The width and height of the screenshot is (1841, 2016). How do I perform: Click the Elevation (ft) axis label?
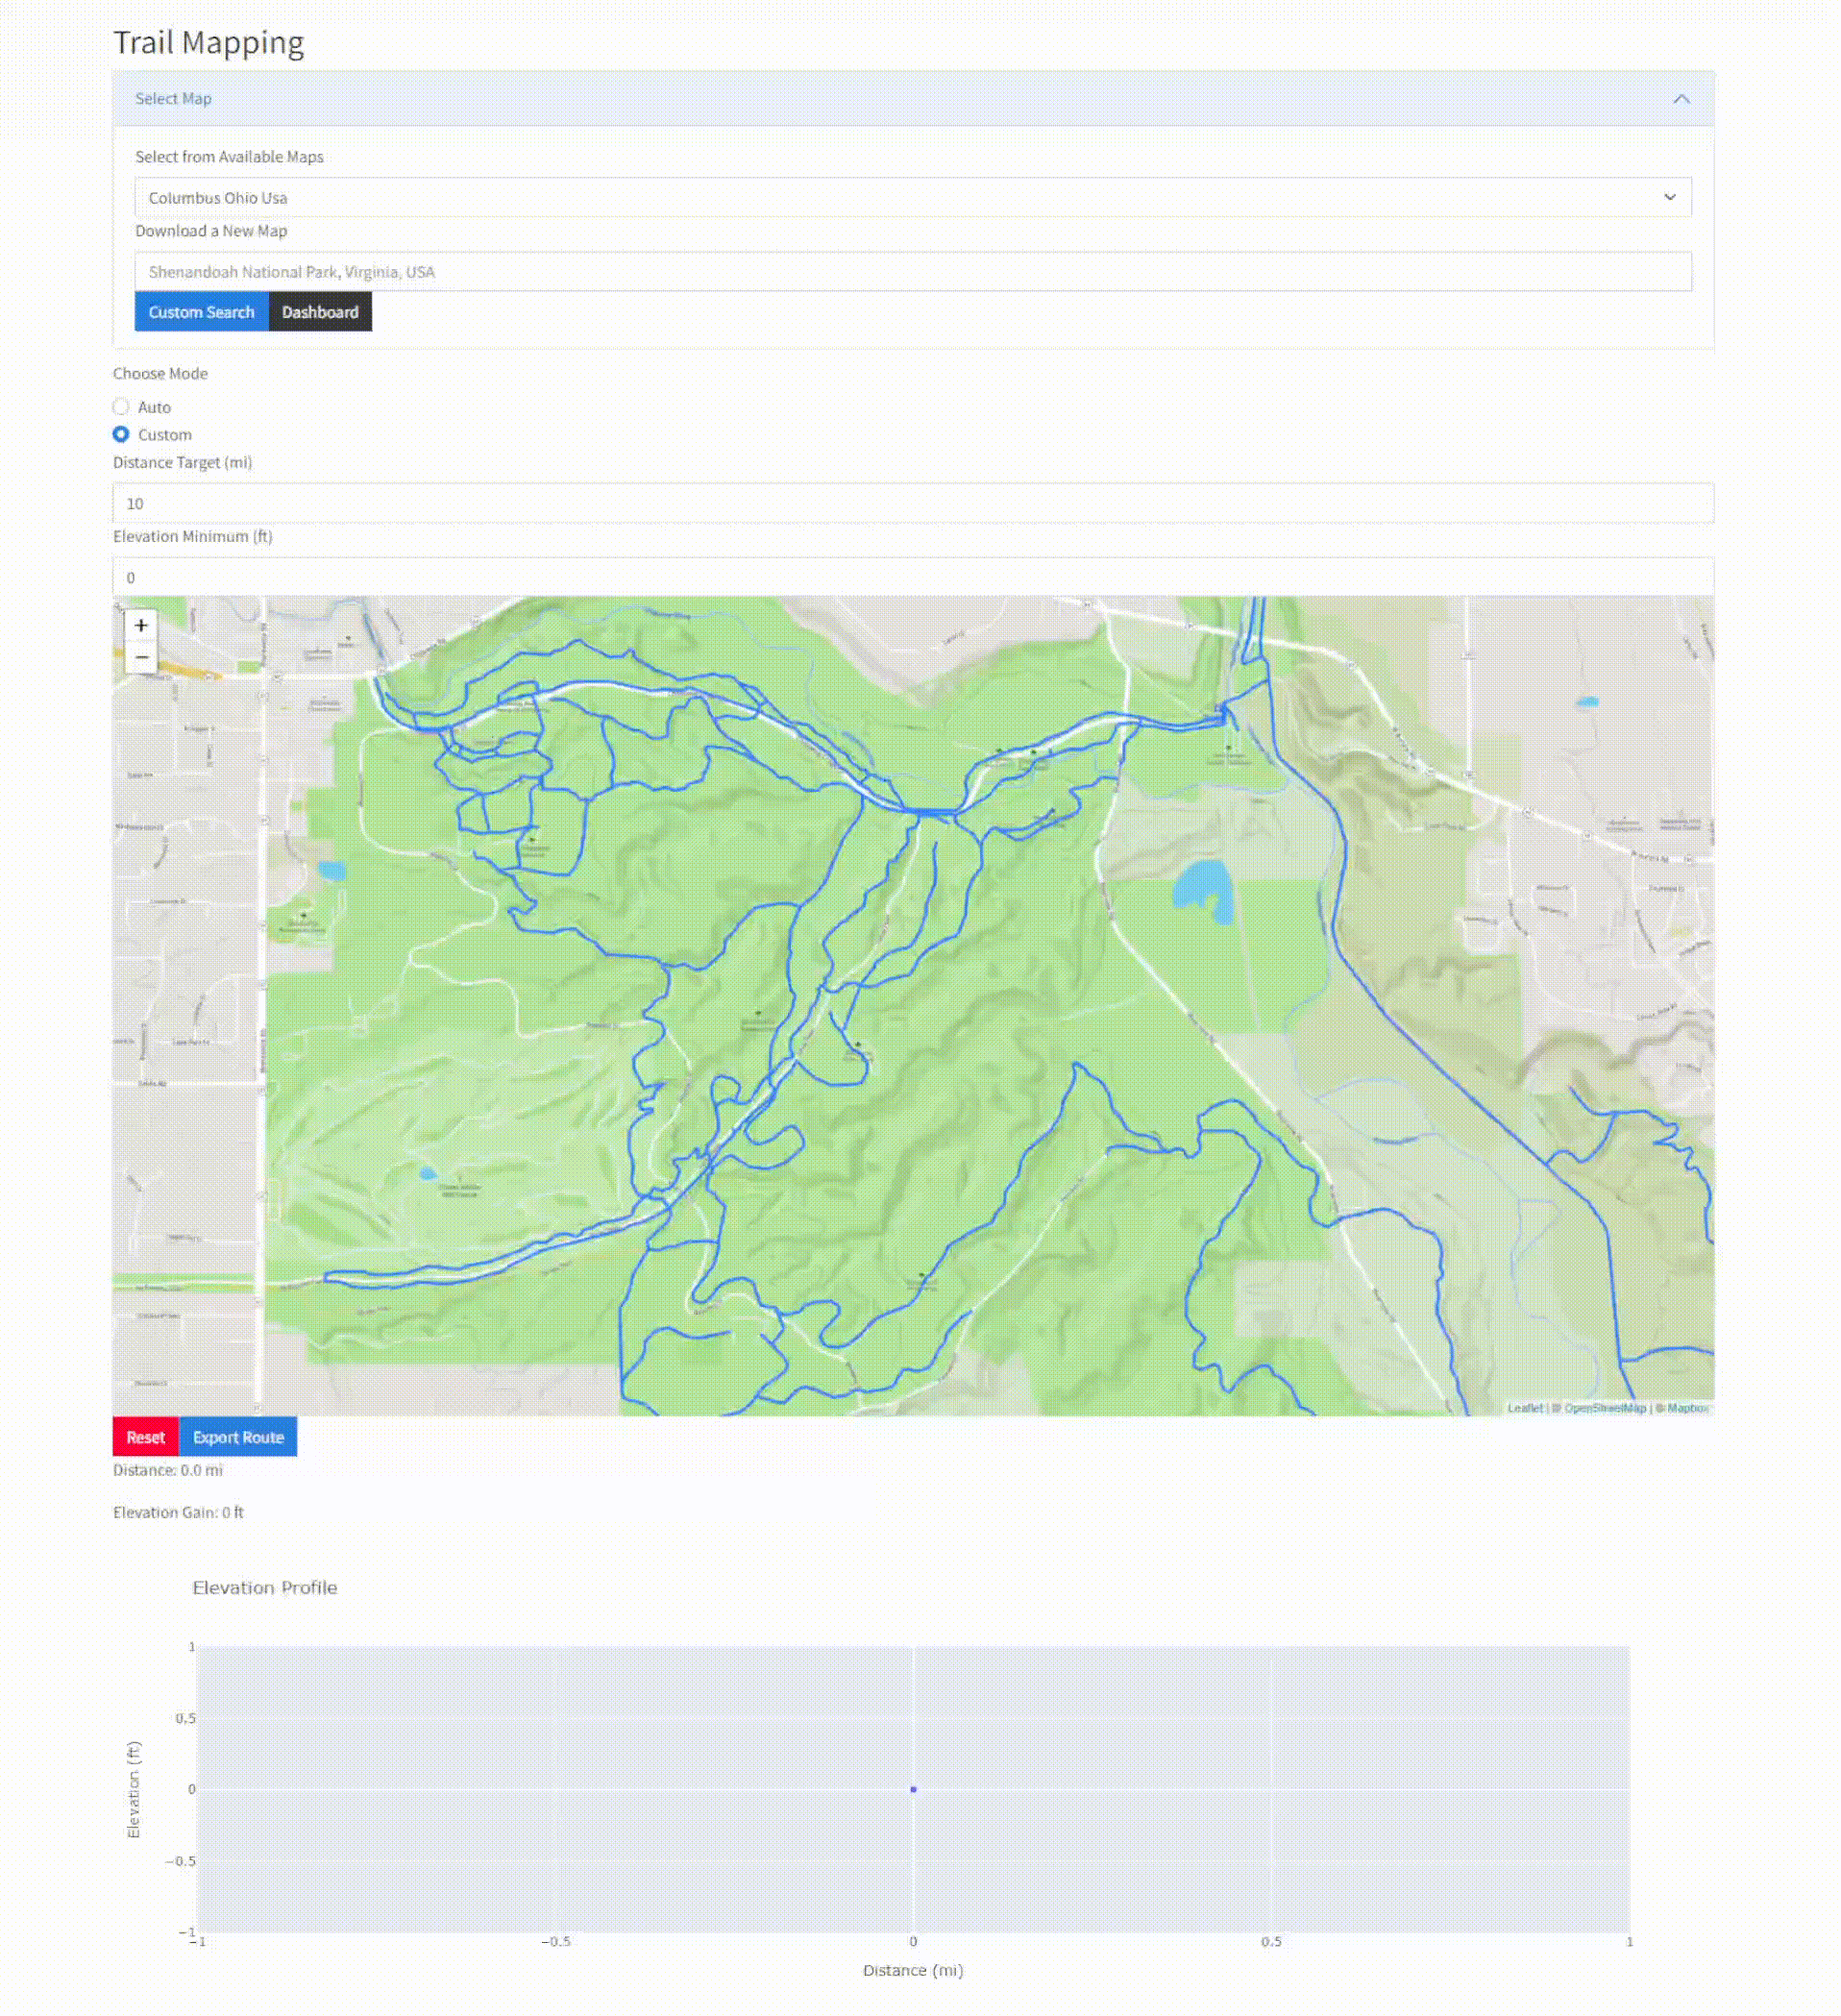click(x=133, y=1790)
